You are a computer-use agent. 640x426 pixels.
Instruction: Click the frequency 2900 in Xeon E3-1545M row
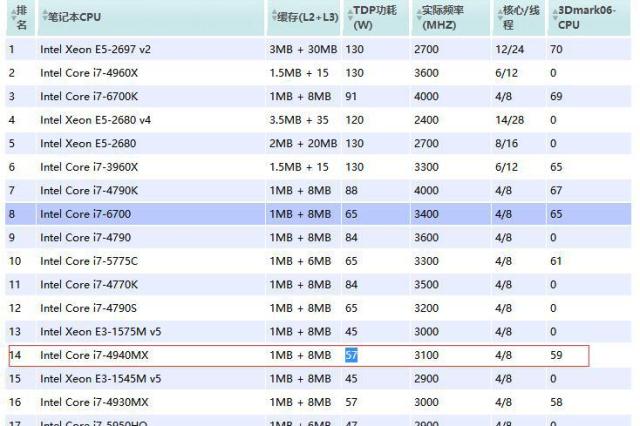[427, 379]
